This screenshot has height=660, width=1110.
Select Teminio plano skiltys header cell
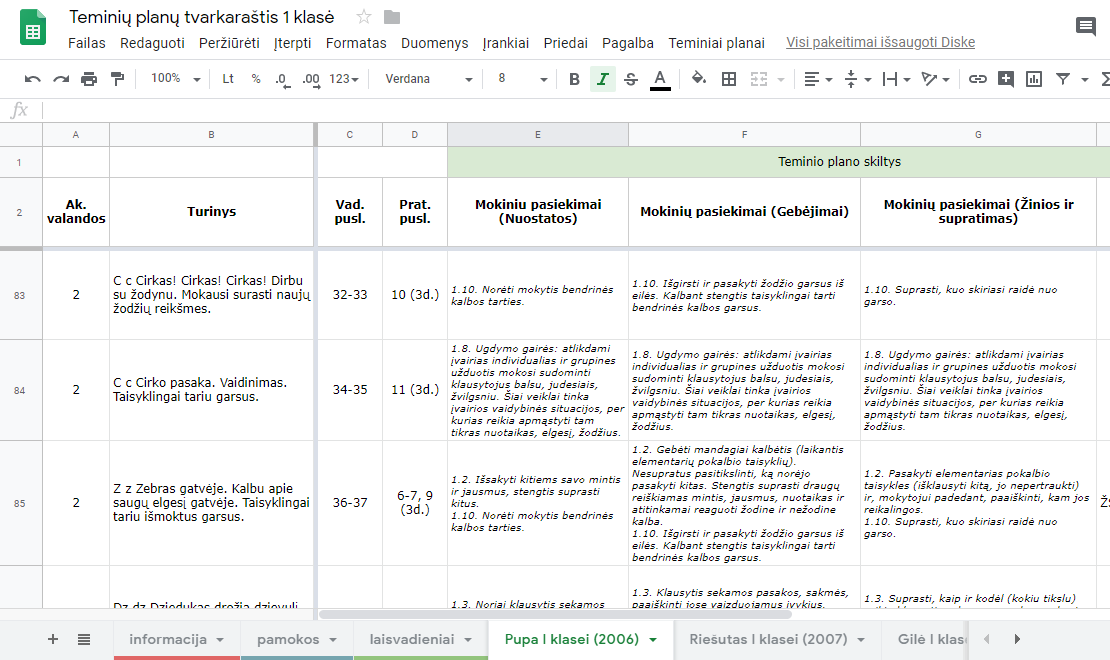(779, 161)
